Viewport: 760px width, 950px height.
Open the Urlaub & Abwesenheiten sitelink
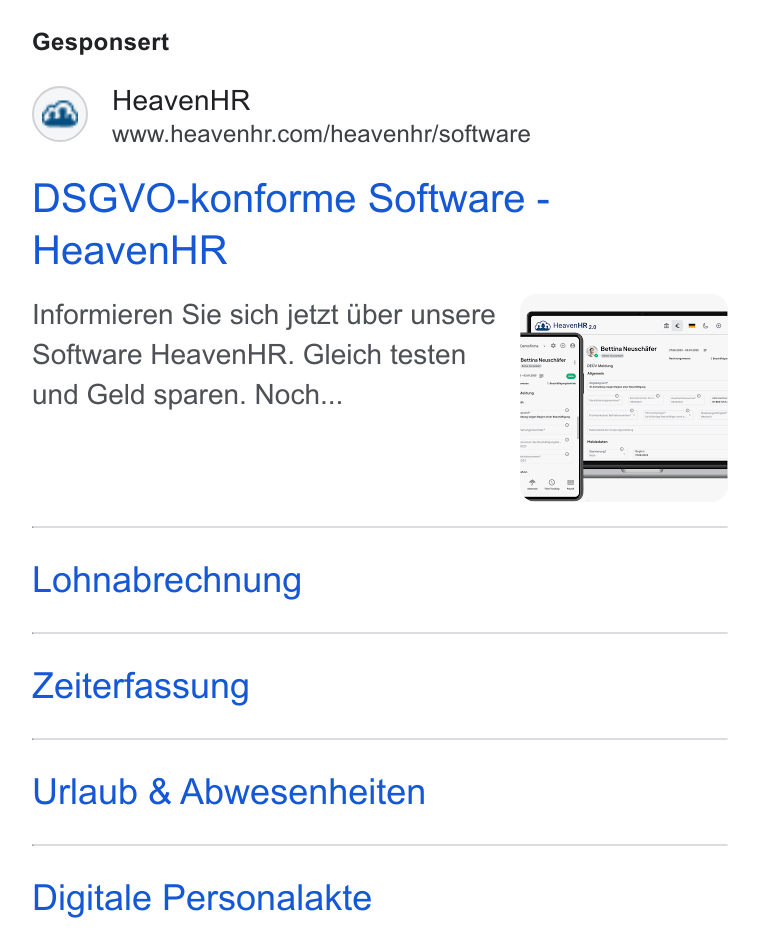(229, 792)
